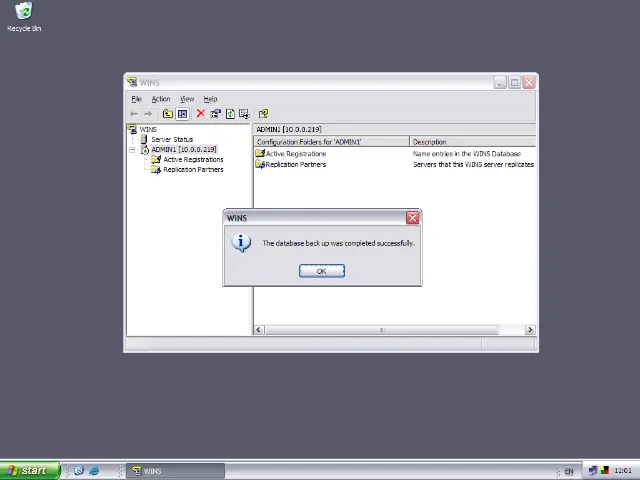The width and height of the screenshot is (640, 480).
Task: Launch Internet Explorer from Quick Launch
Action: coord(94,471)
